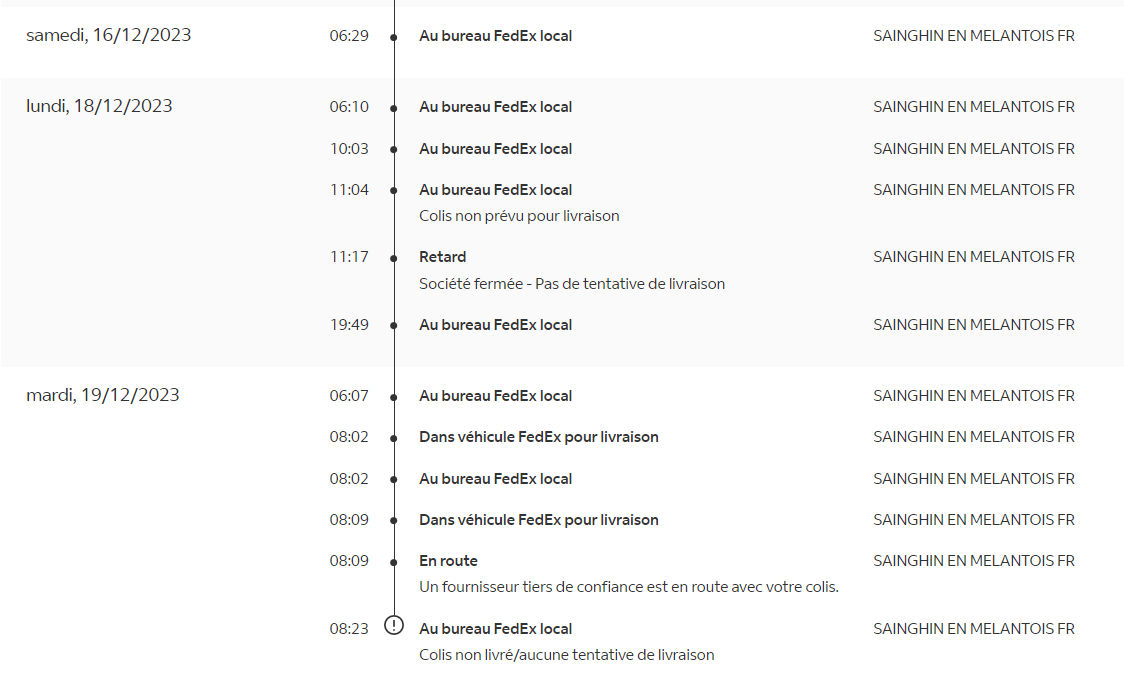
Task: Click the timeline dot beside En route
Action: [x=395, y=562]
